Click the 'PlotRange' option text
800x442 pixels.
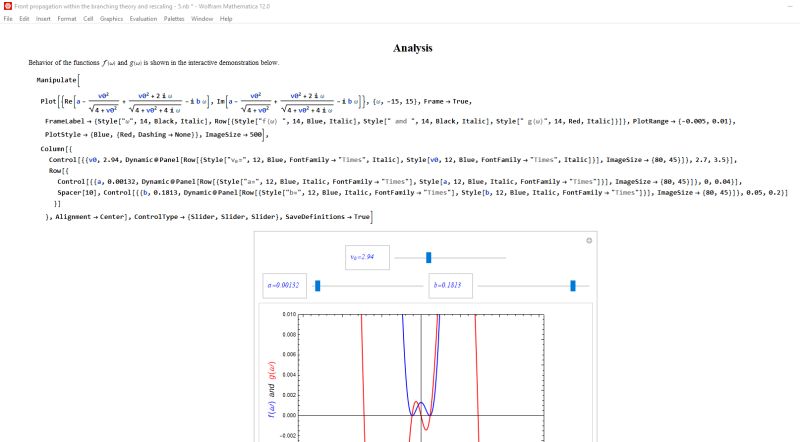[x=651, y=121]
